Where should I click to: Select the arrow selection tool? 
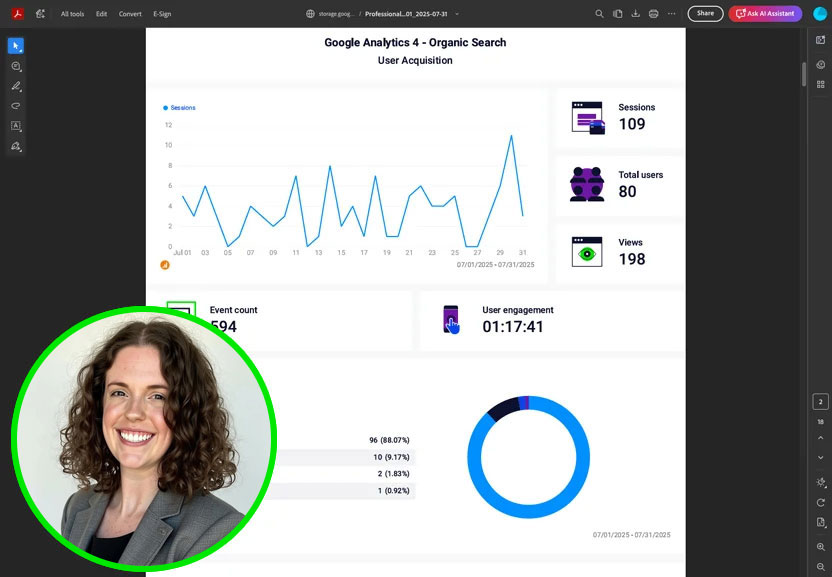(x=16, y=46)
